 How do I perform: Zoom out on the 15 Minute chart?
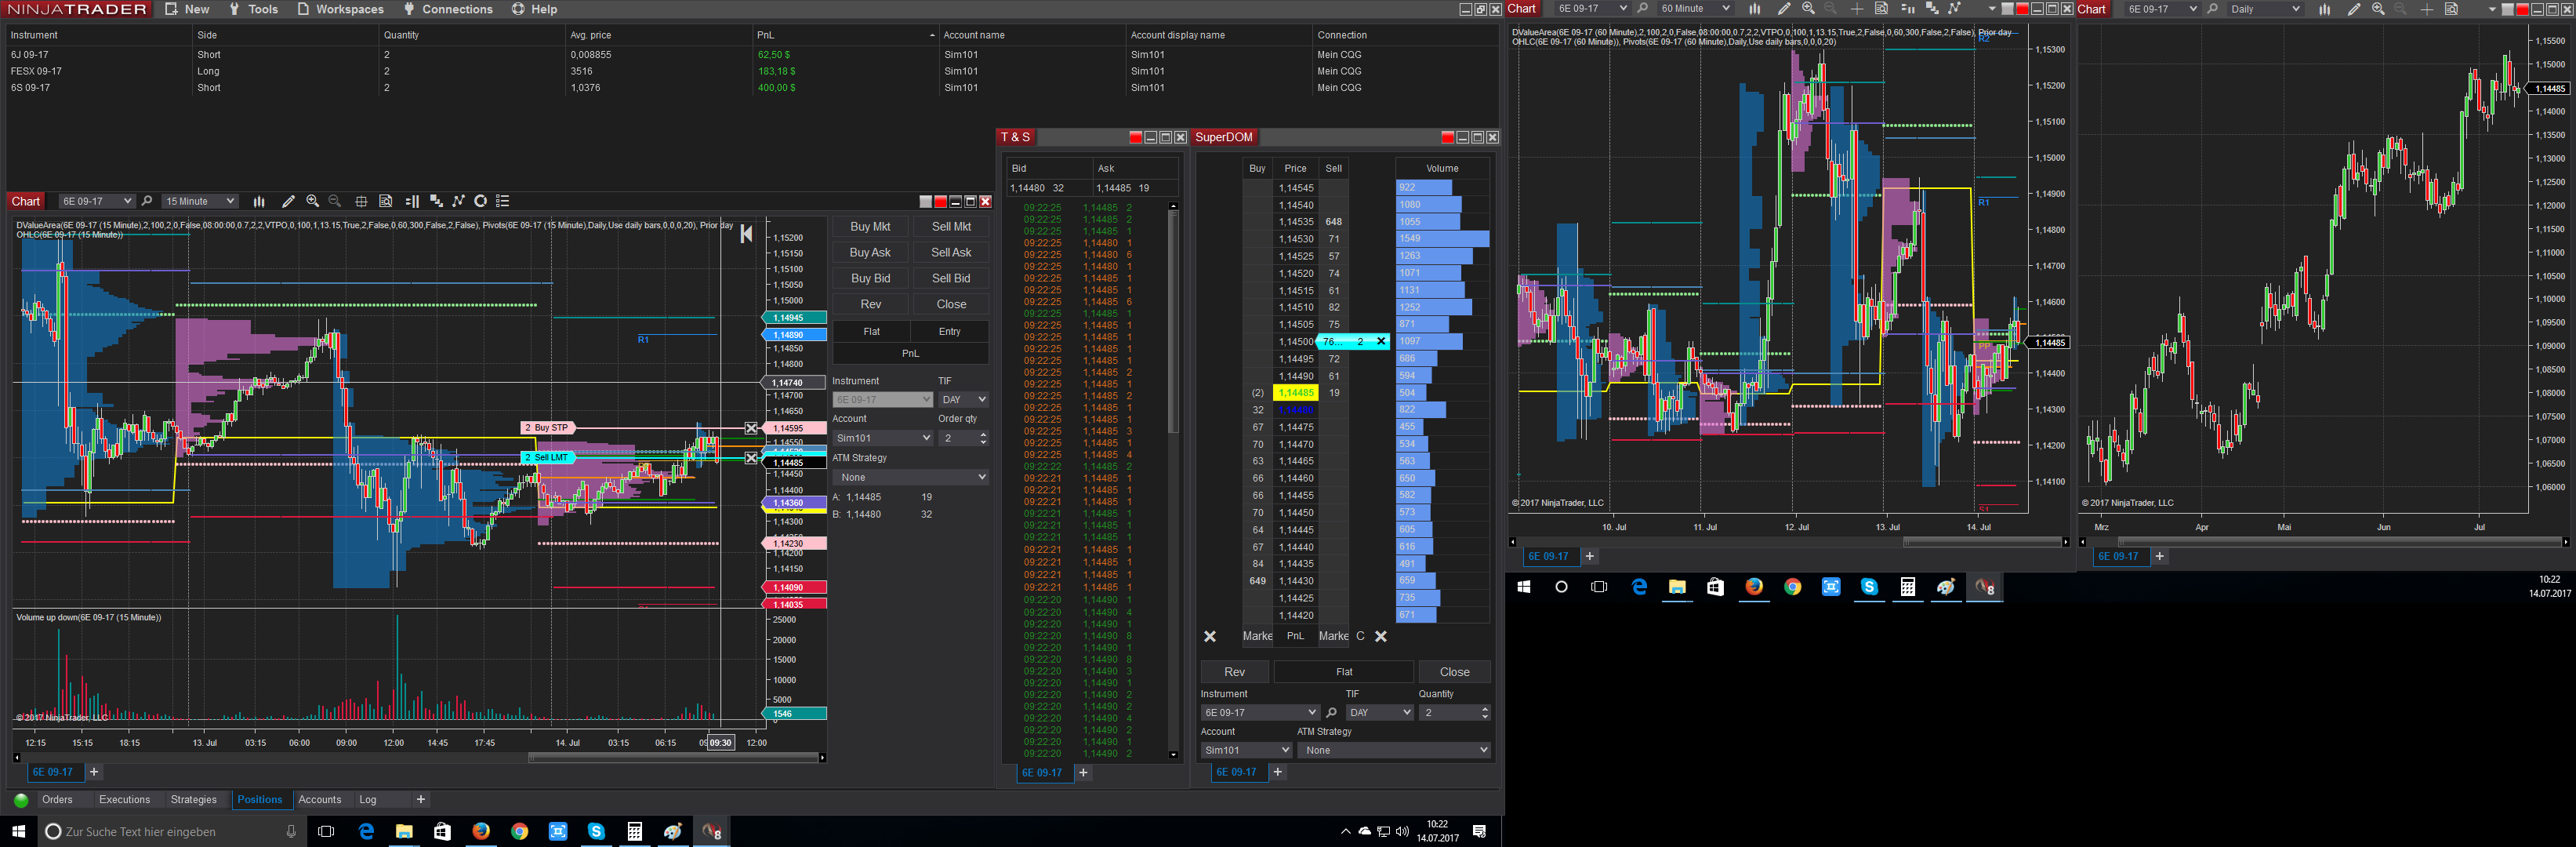tap(335, 201)
